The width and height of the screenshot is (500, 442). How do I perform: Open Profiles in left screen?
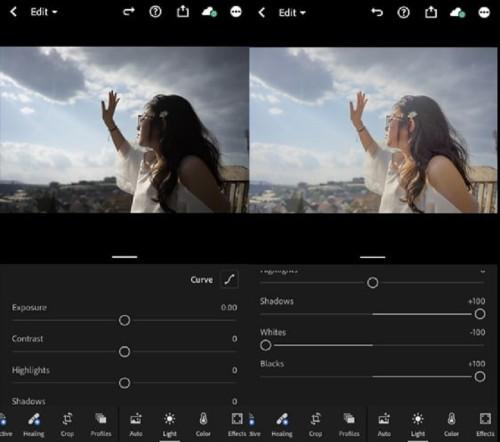click(101, 425)
